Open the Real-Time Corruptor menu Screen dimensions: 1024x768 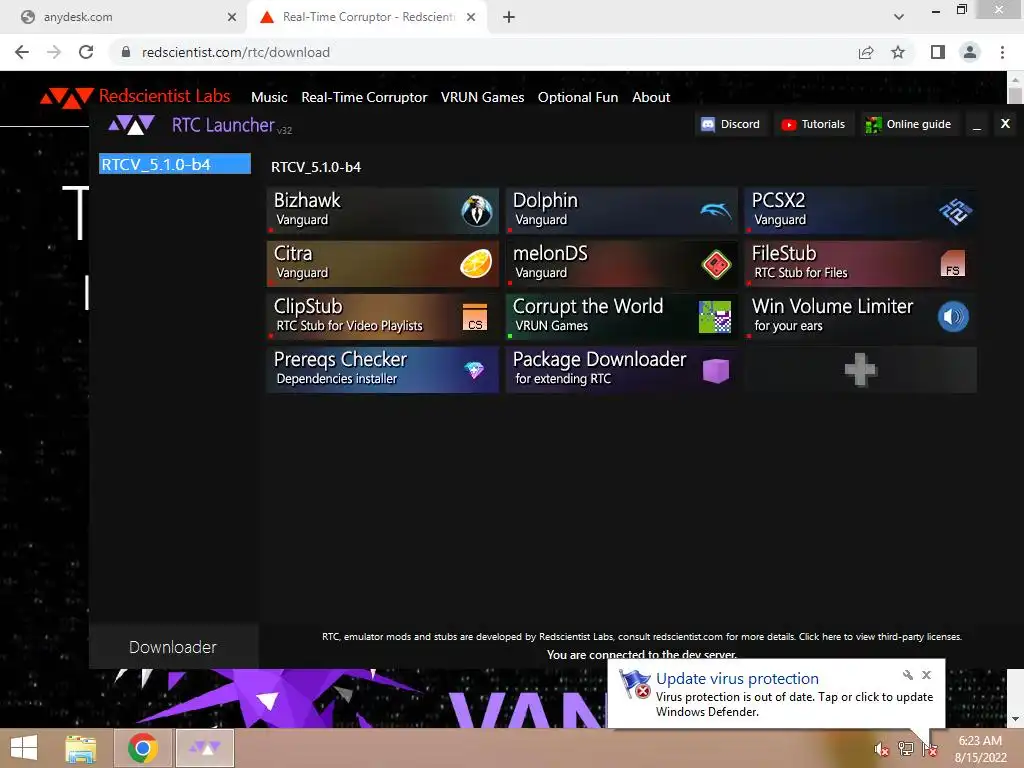tap(364, 97)
